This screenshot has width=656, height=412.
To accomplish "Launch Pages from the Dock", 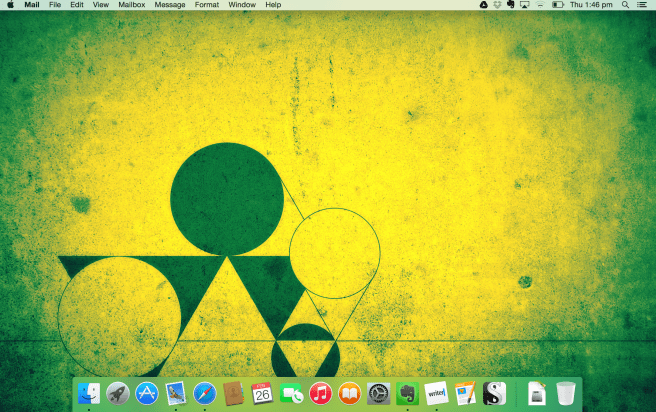I will 465,394.
